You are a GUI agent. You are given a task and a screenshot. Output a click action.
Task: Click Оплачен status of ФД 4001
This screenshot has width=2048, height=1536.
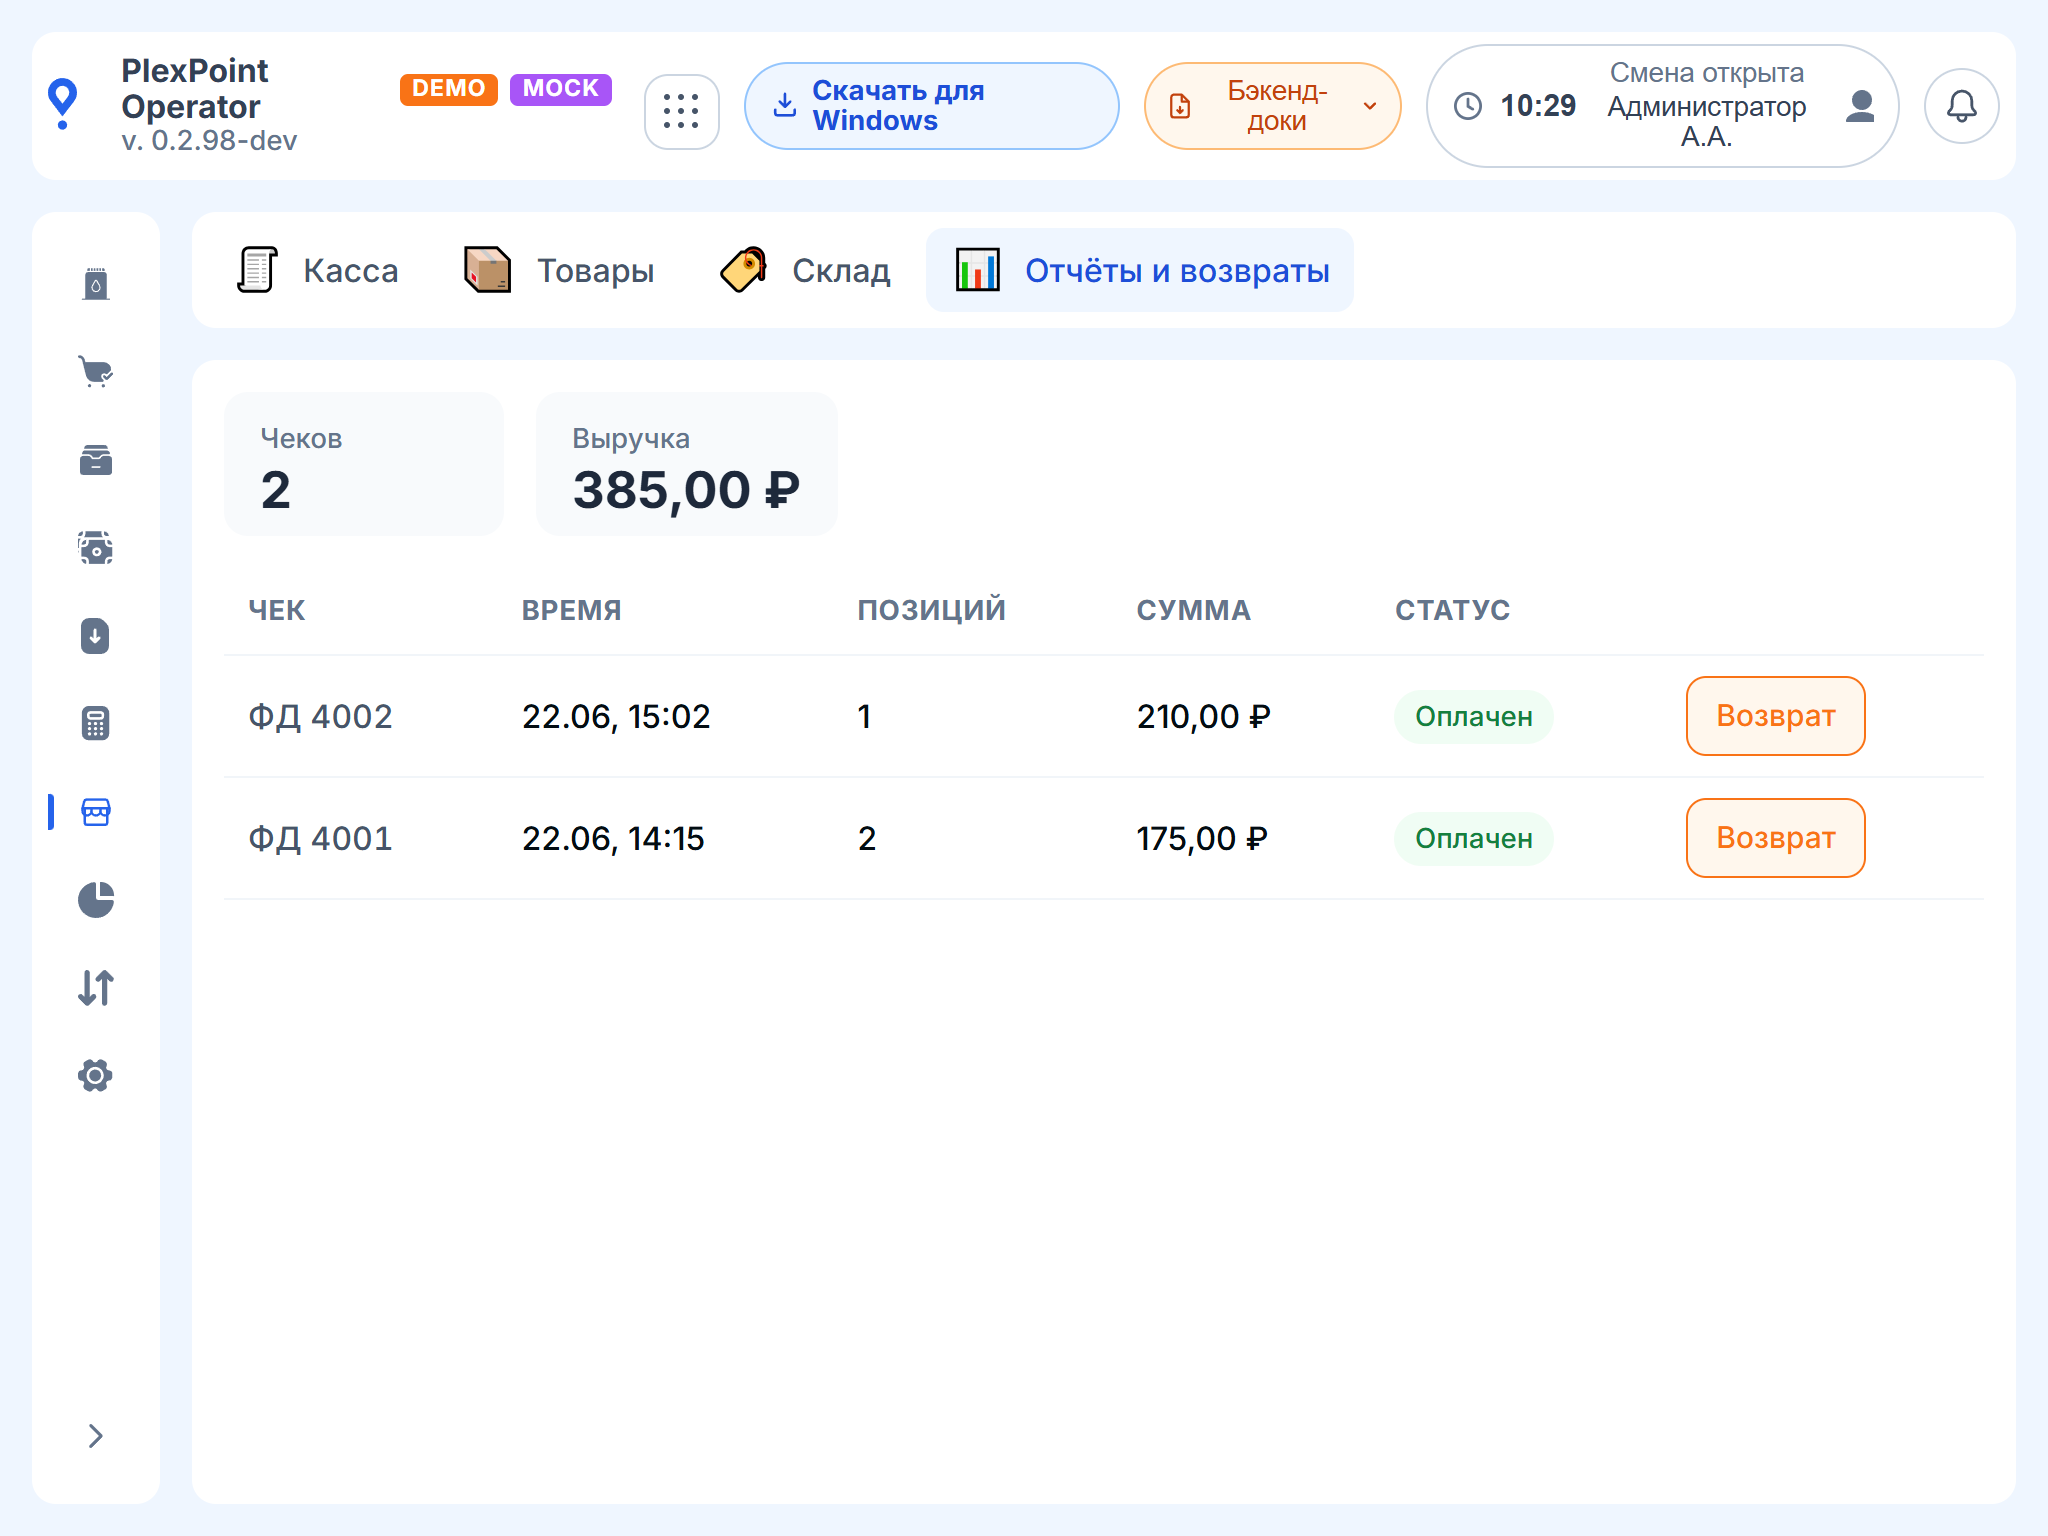1474,838
